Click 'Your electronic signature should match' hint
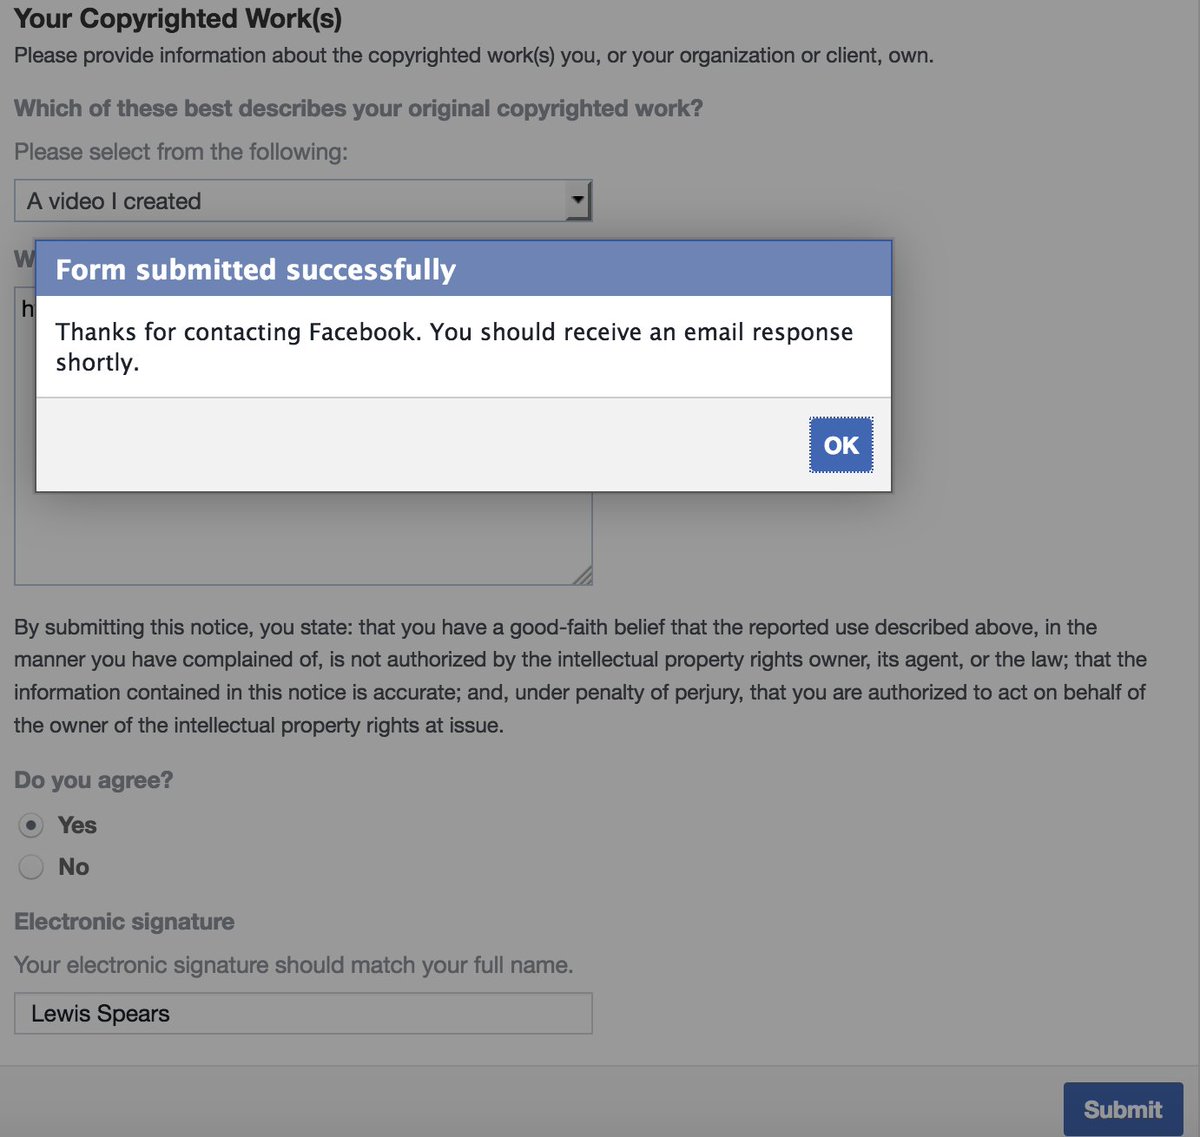1200x1137 pixels. pos(294,965)
